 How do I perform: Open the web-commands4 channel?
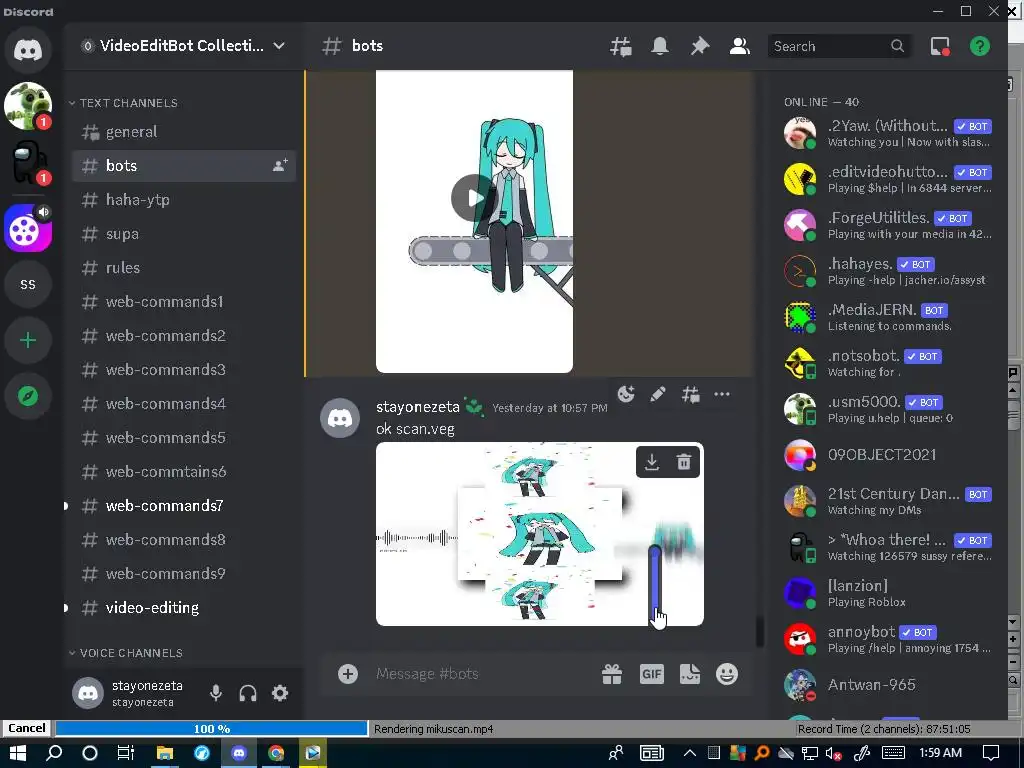[x=184, y=404]
